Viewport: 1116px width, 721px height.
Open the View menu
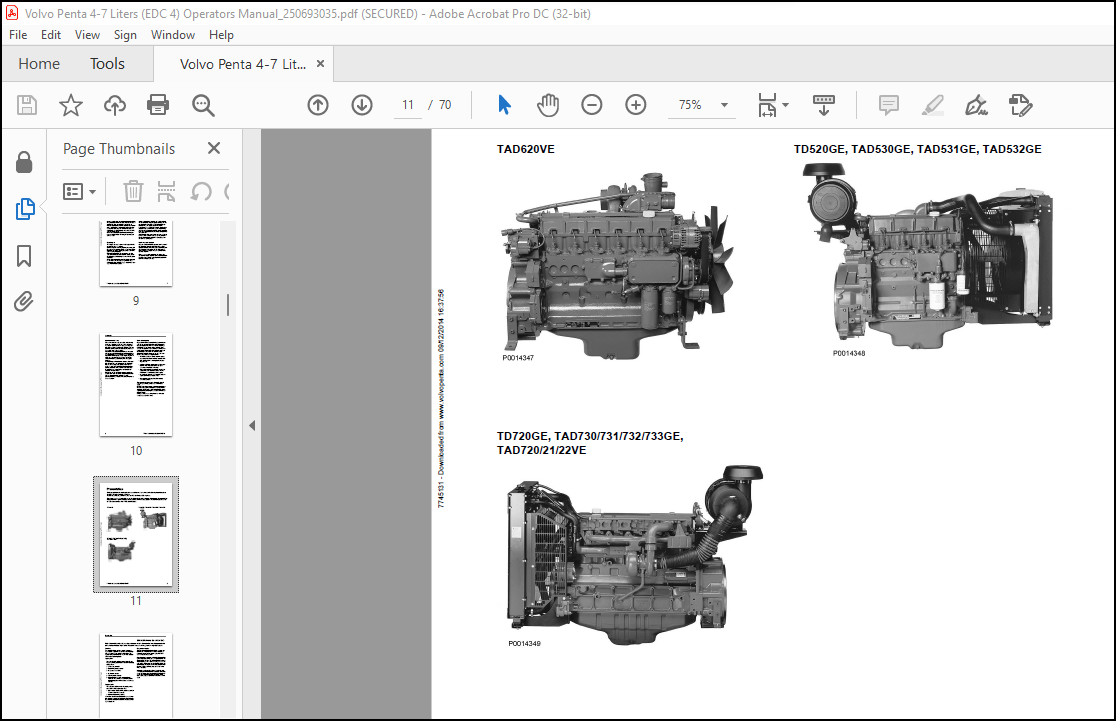[x=88, y=35]
